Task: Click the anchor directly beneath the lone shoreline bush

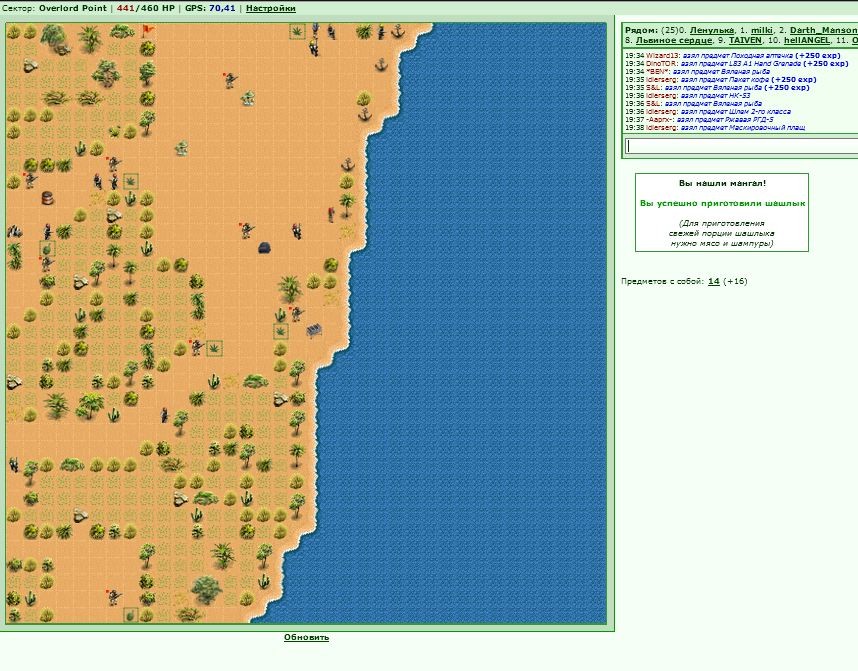Action: click(364, 114)
